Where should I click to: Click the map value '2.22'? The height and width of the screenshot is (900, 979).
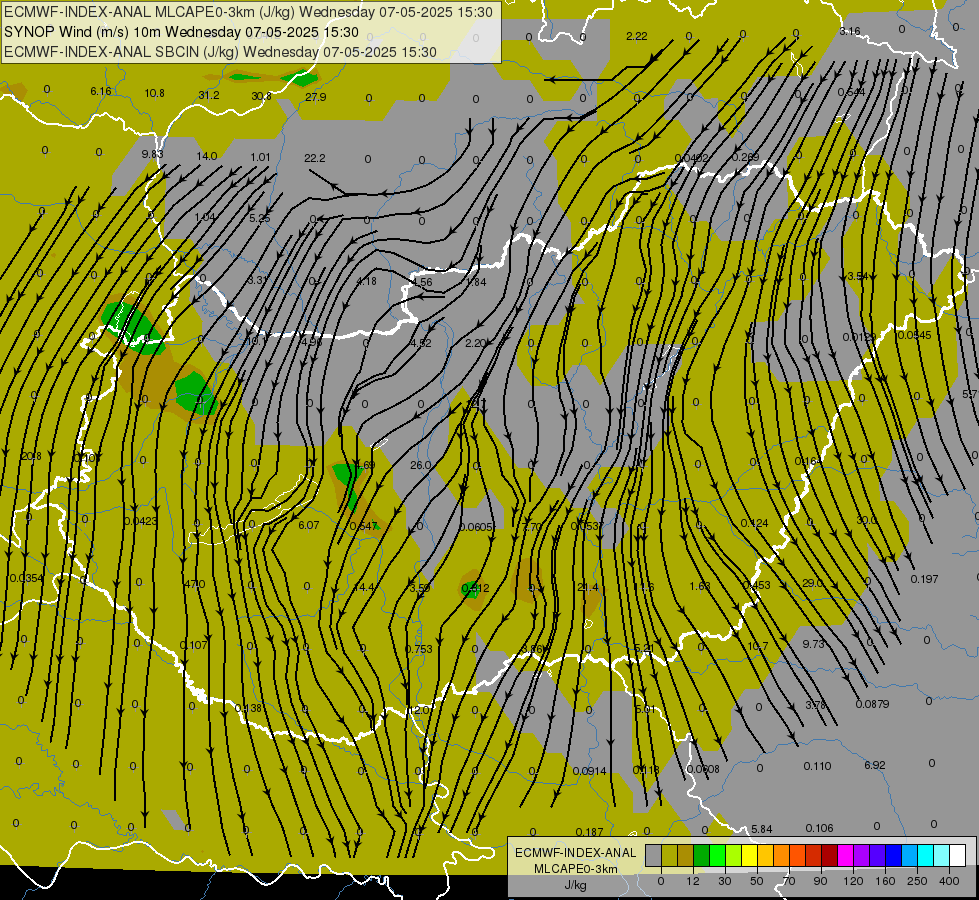(636, 36)
